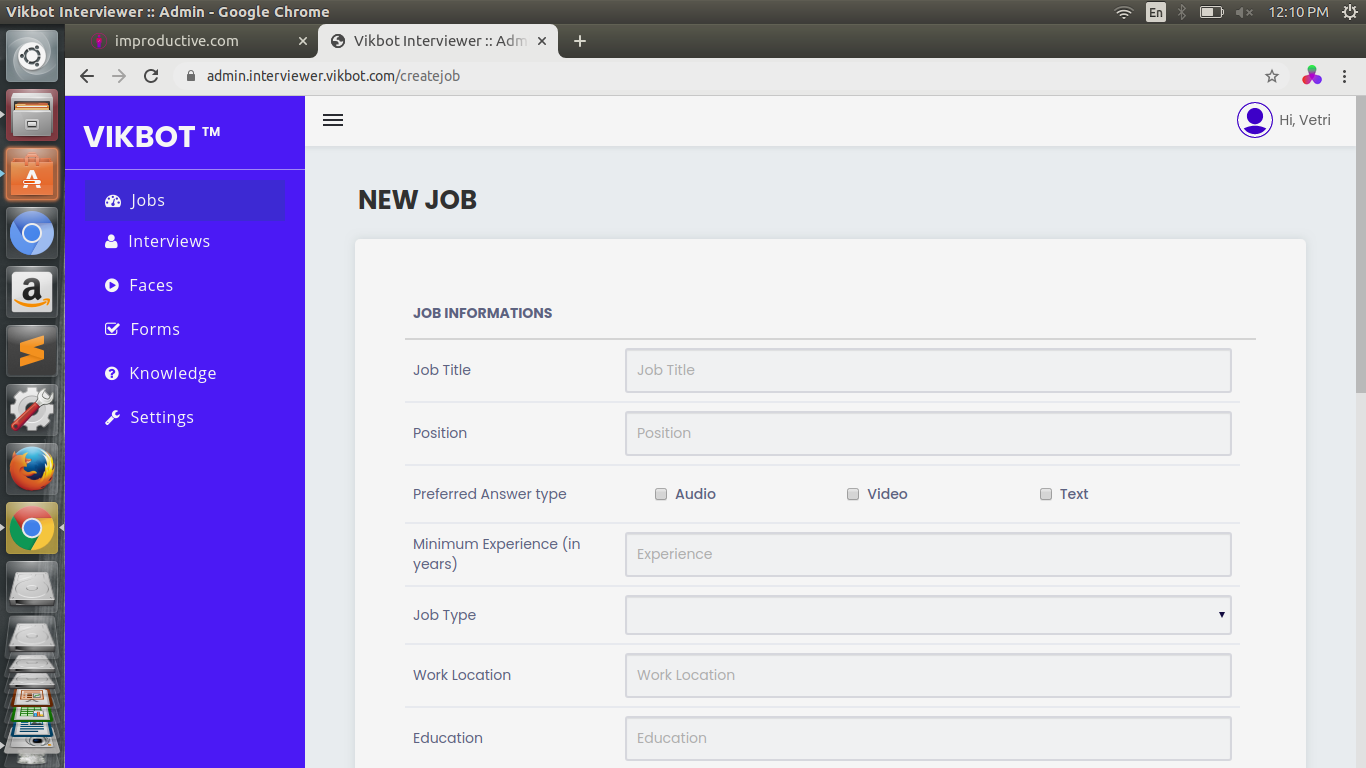The image size is (1366, 768).
Task: Open Wi-Fi network indicator in top bar
Action: click(1124, 12)
